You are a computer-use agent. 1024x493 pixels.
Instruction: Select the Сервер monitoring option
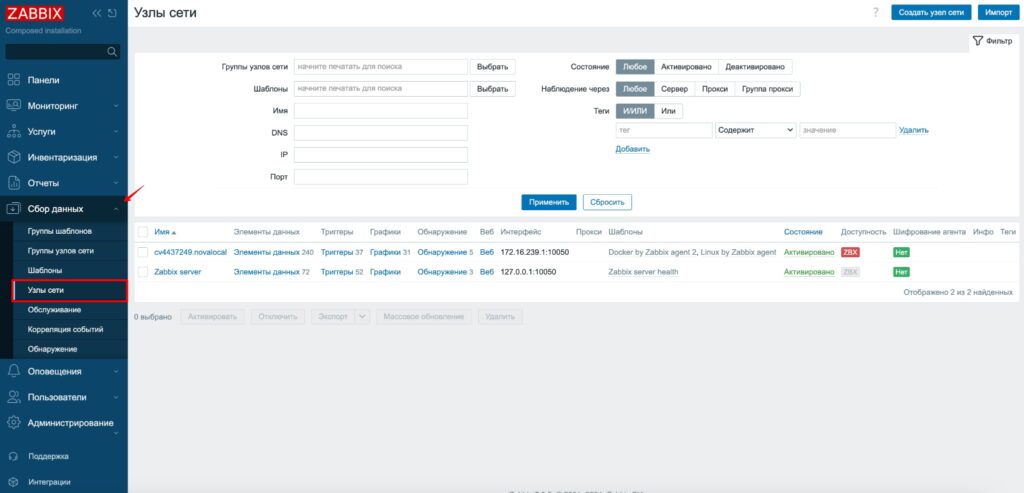point(673,89)
